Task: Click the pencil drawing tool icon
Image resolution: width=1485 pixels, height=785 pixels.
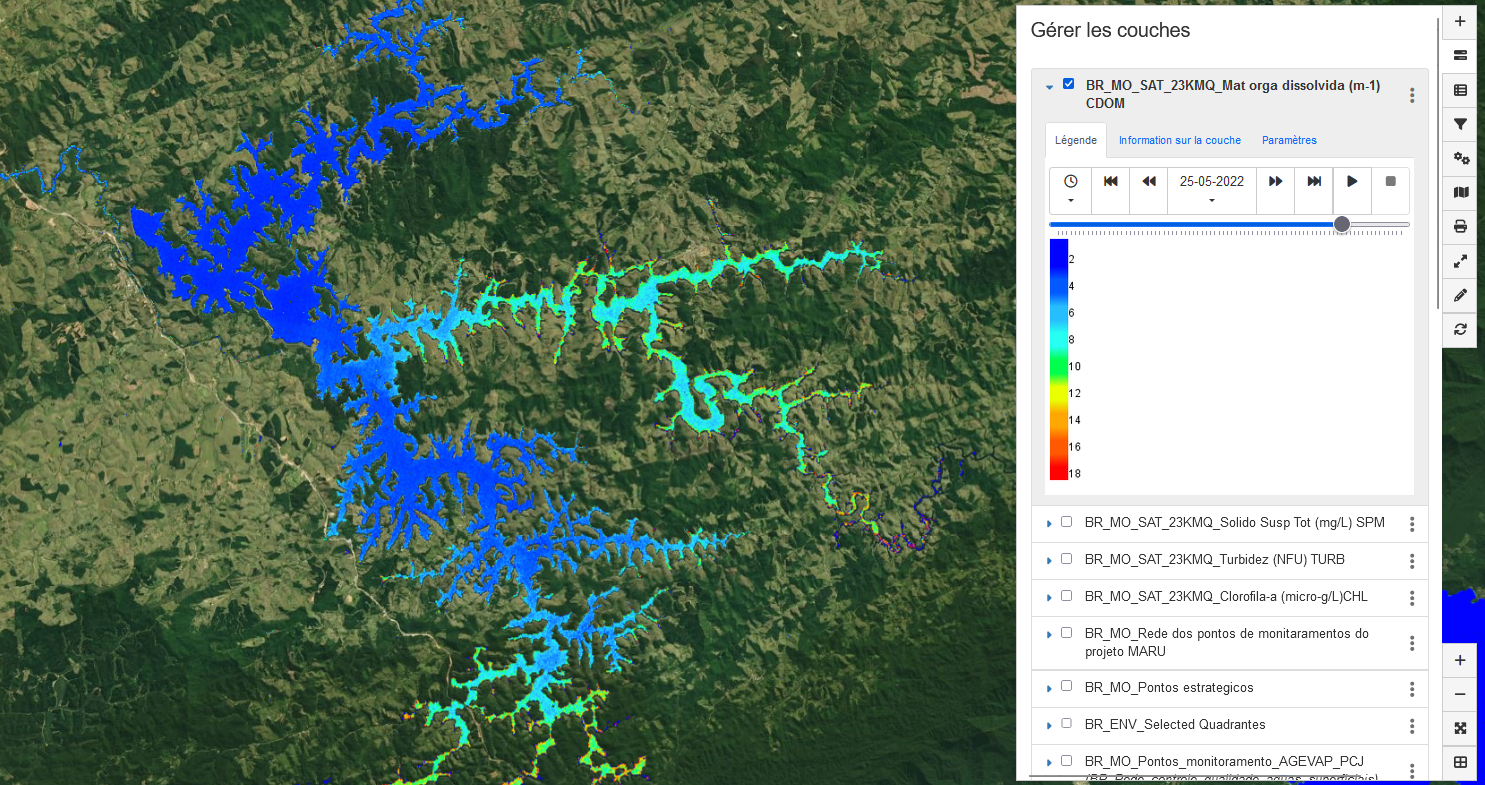Action: tap(1460, 295)
